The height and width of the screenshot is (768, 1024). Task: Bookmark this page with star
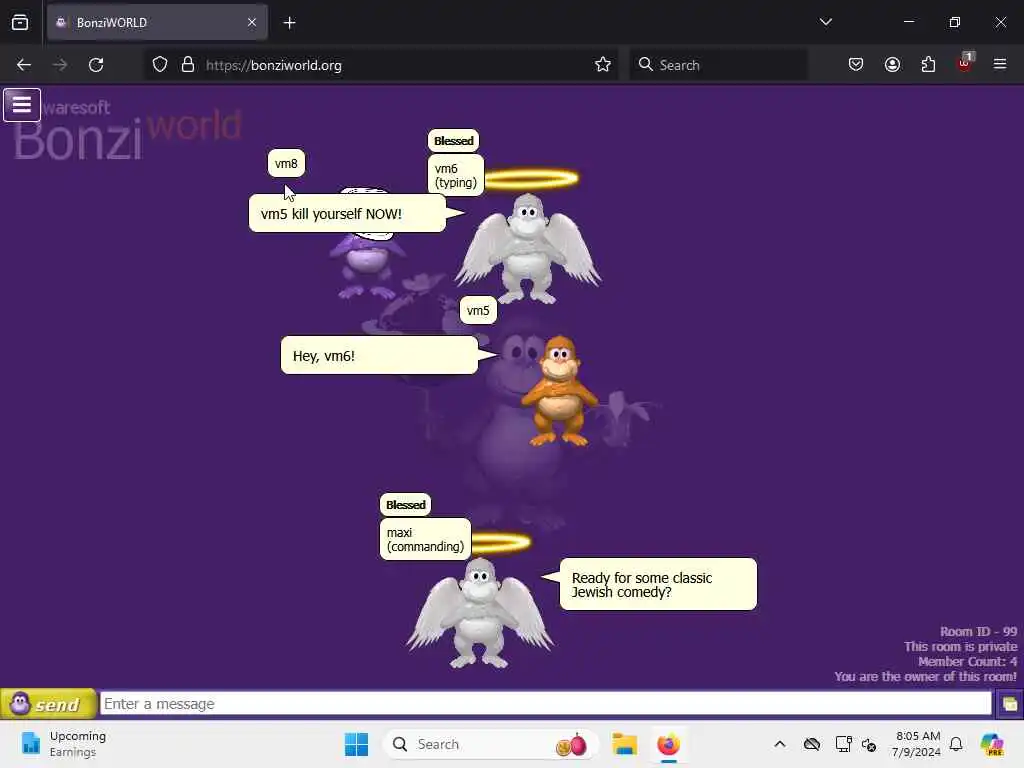(x=603, y=65)
